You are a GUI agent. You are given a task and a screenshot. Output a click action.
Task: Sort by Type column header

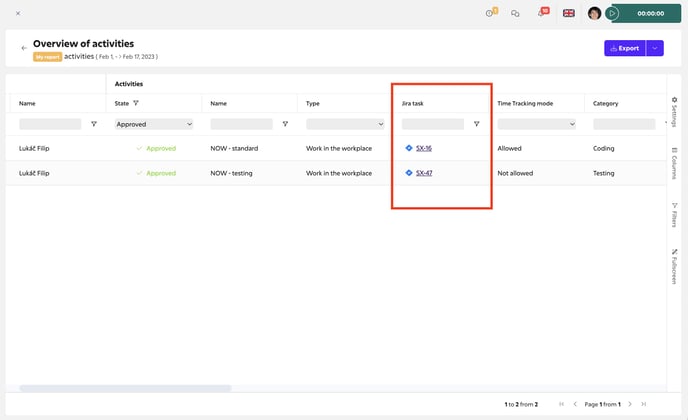tap(313, 104)
